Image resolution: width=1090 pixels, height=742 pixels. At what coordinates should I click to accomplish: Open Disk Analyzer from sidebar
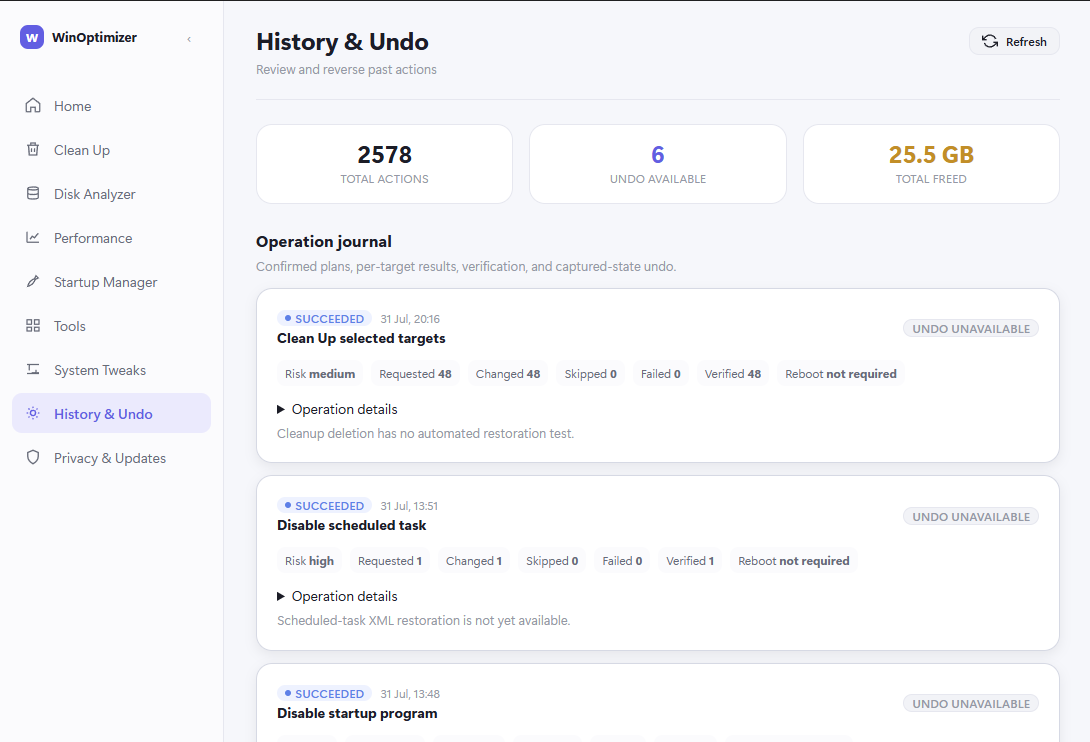[x=111, y=194]
